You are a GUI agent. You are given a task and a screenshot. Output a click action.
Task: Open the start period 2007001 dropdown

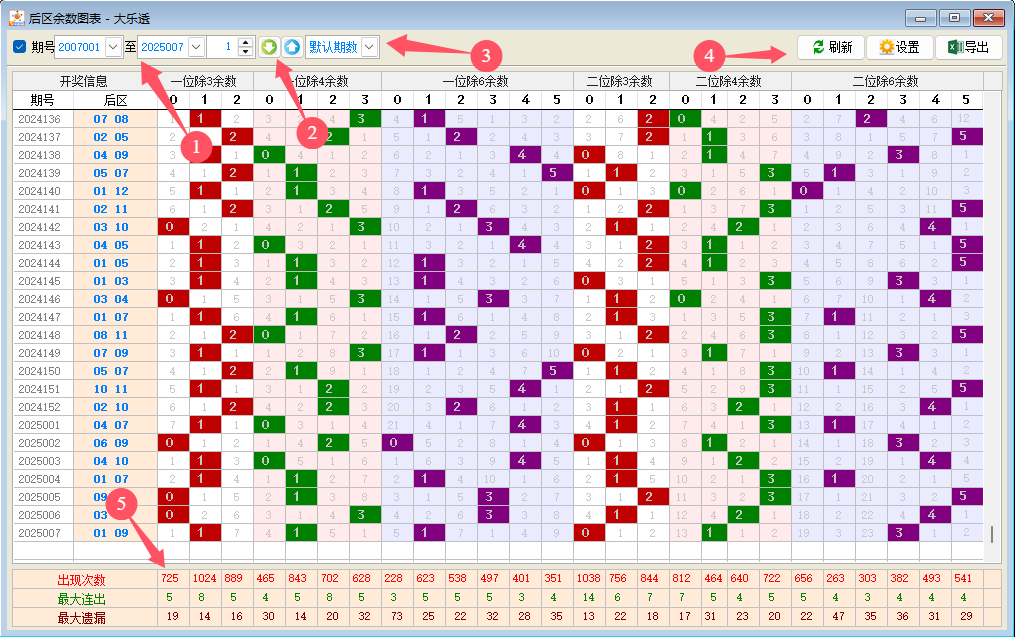coord(113,47)
